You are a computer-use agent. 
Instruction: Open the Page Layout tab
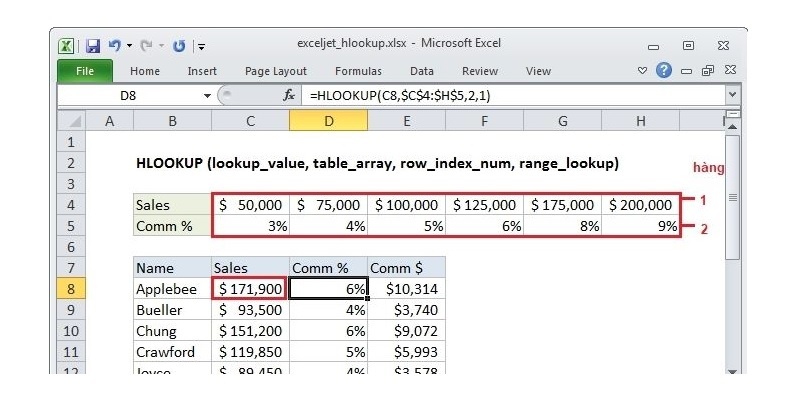click(276, 71)
